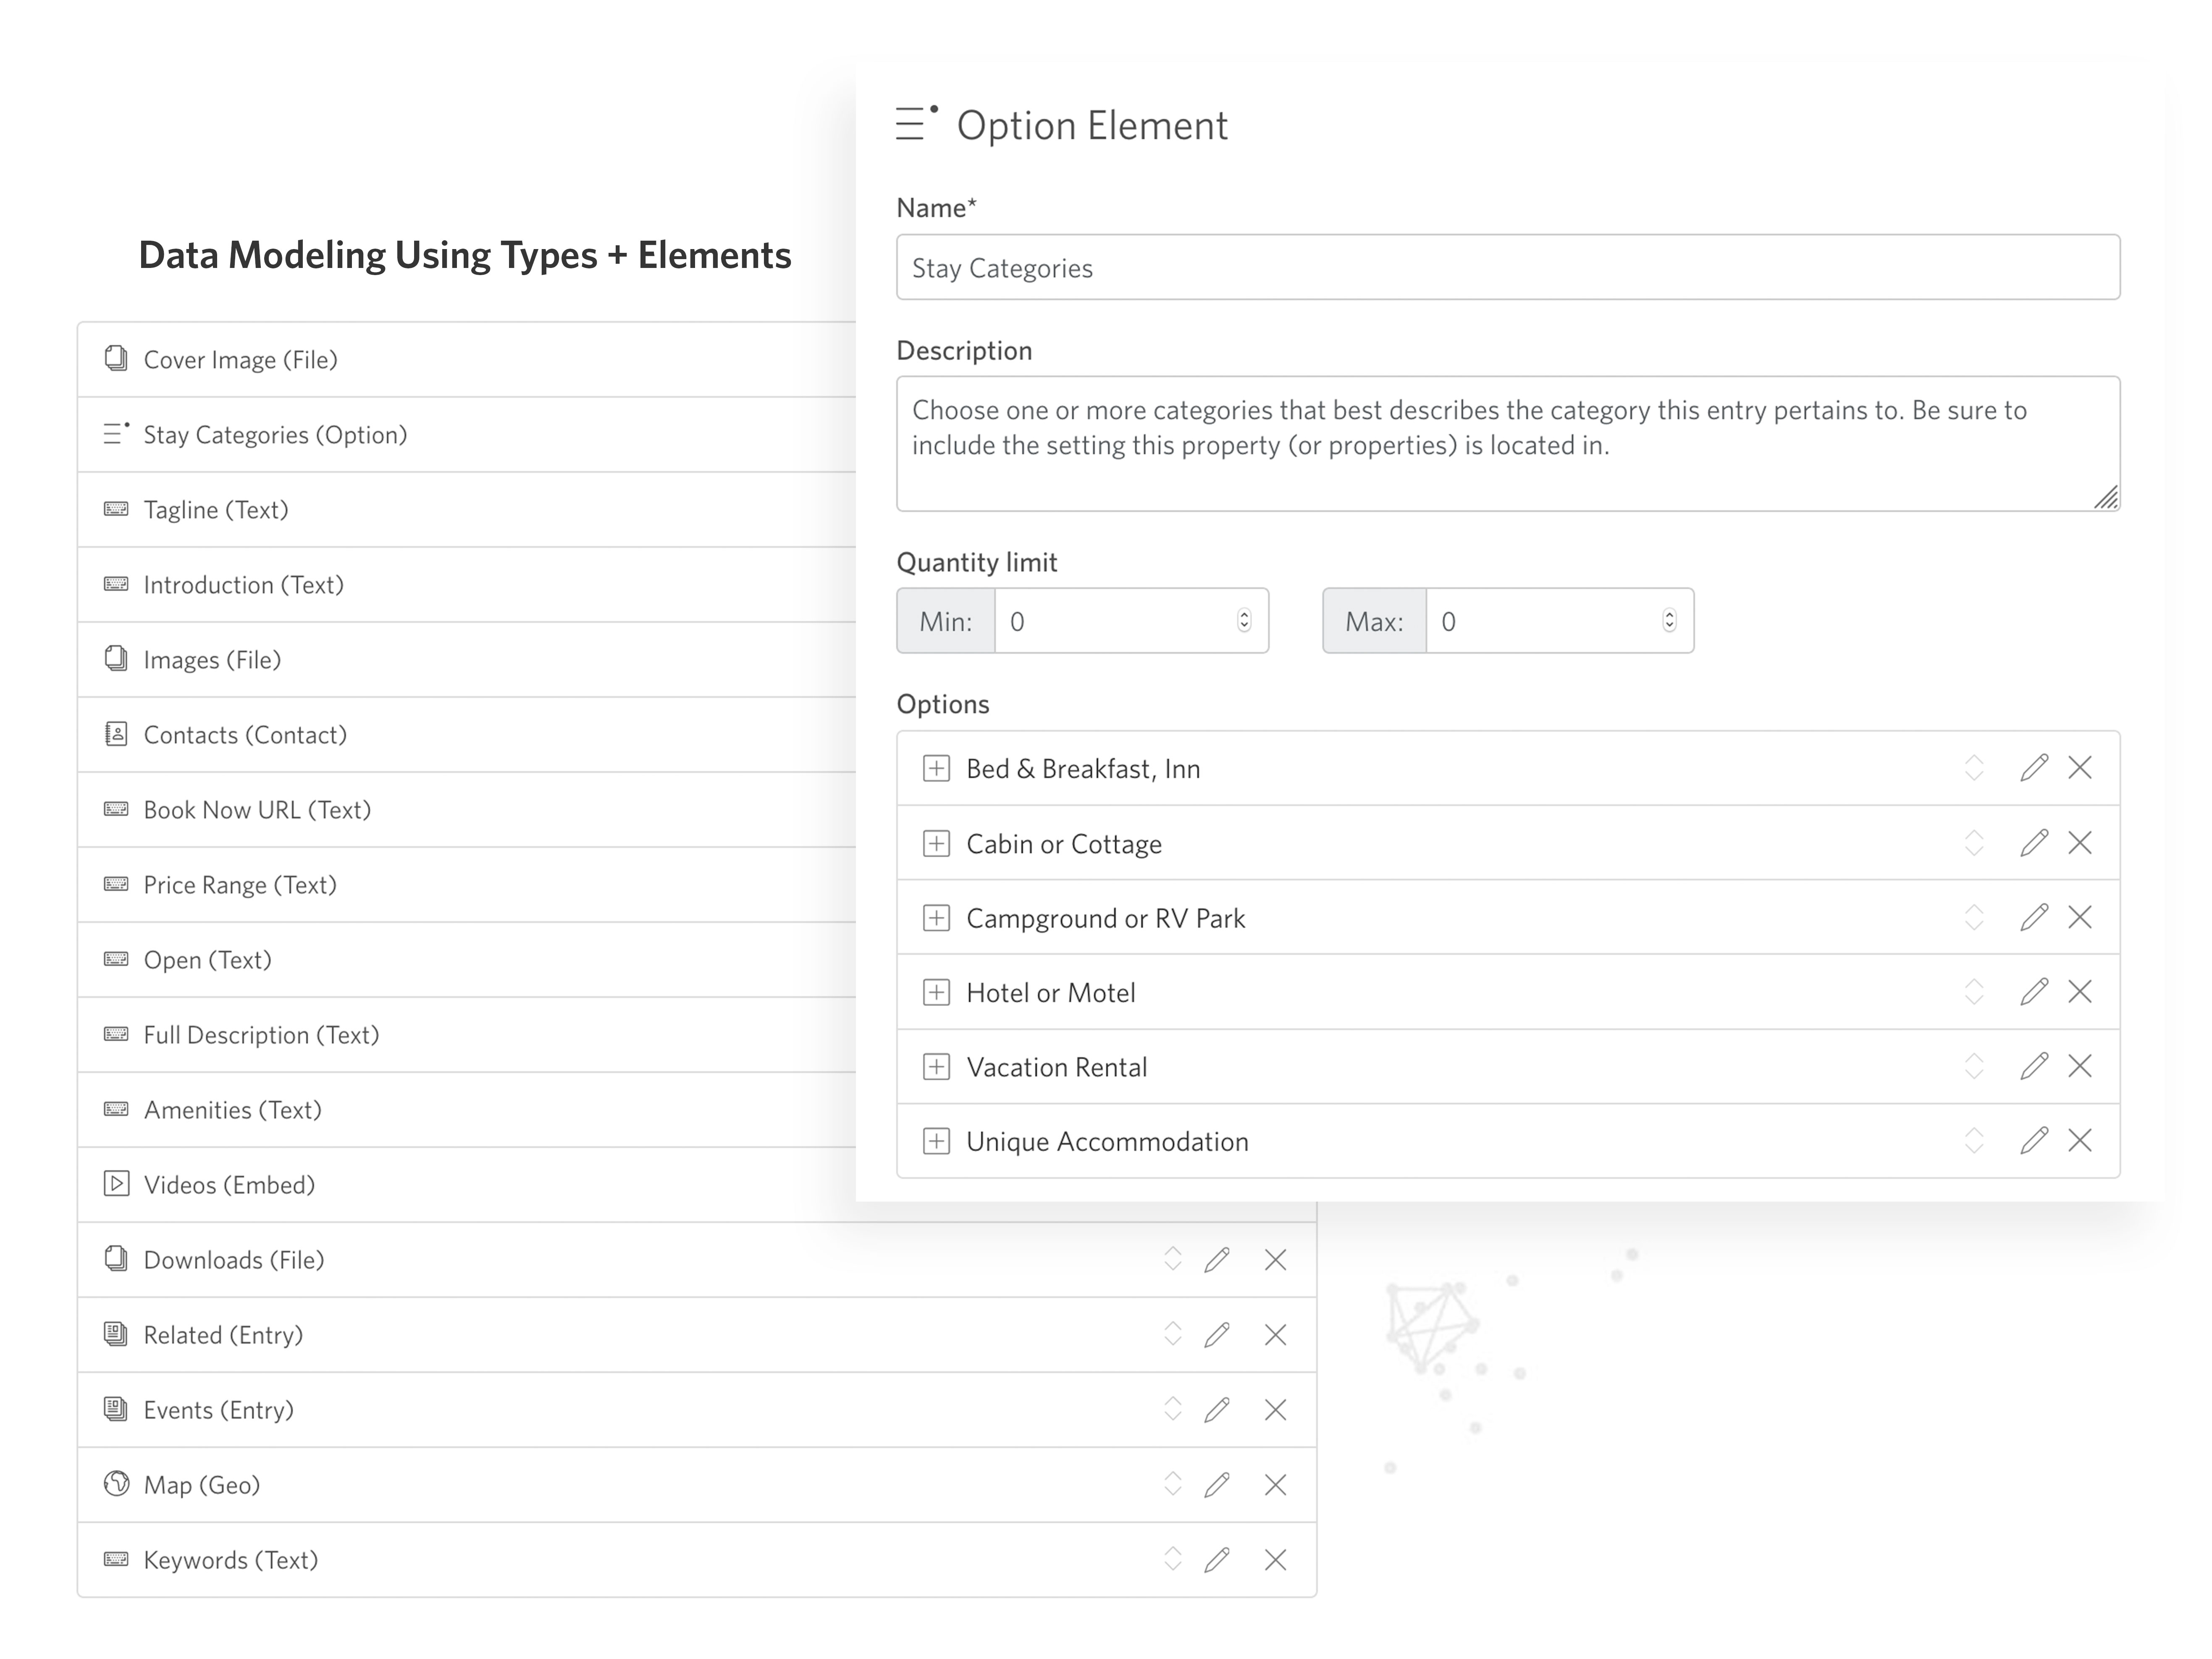Select the Stay Categories (Option) row
Viewport: 2212px width, 1659px height.
click(467, 435)
